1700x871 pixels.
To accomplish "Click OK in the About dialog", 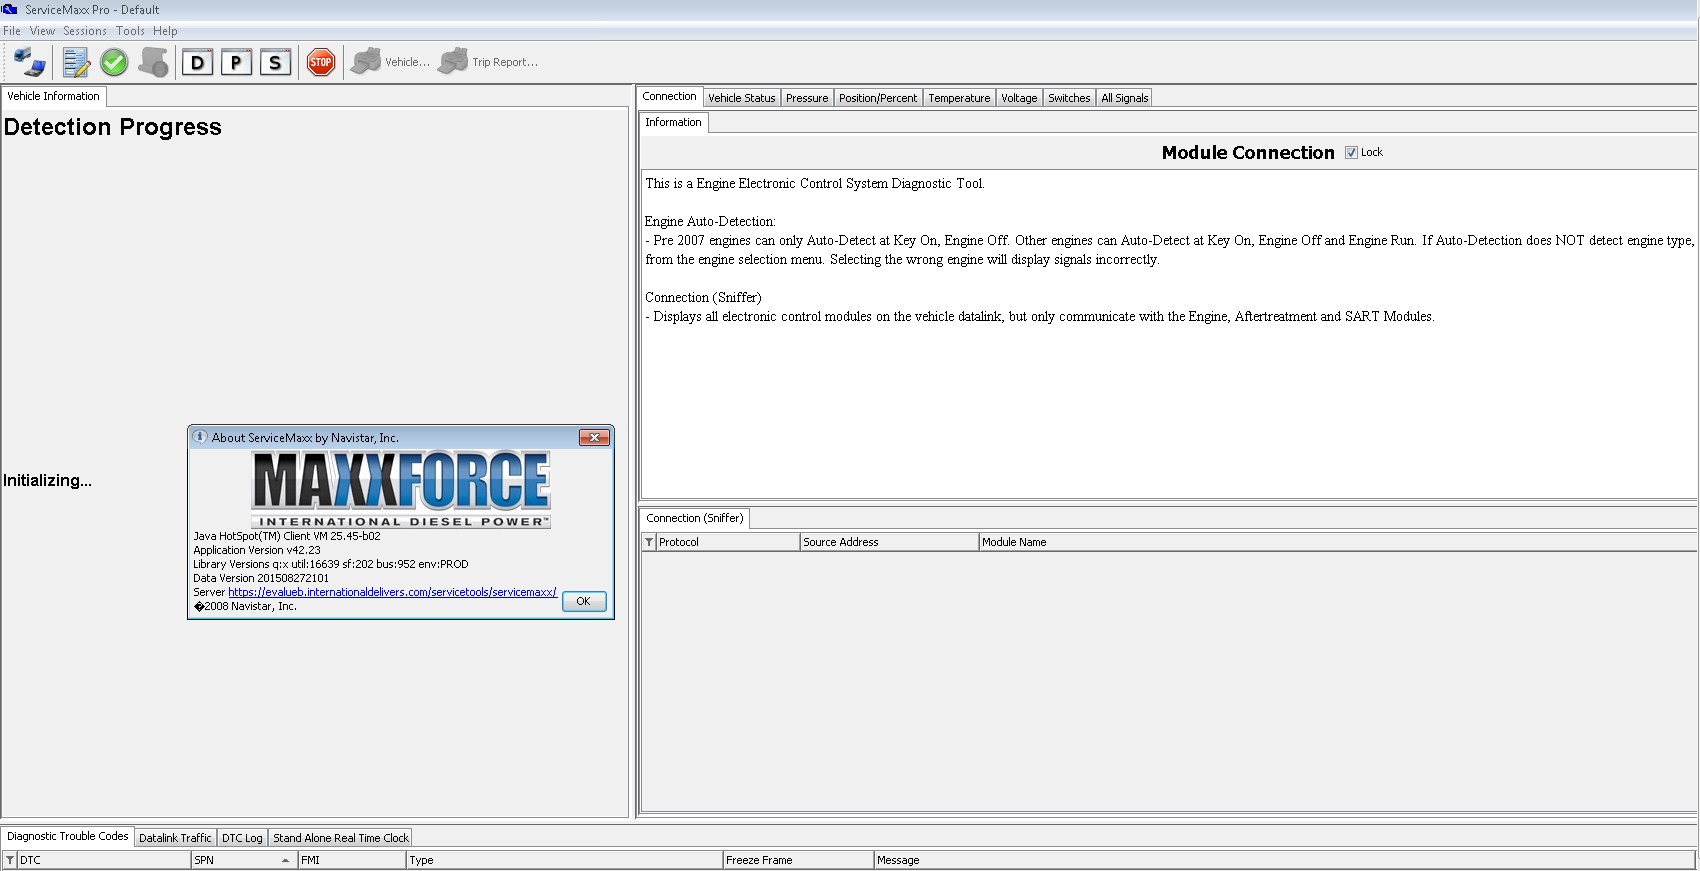I will click(584, 601).
